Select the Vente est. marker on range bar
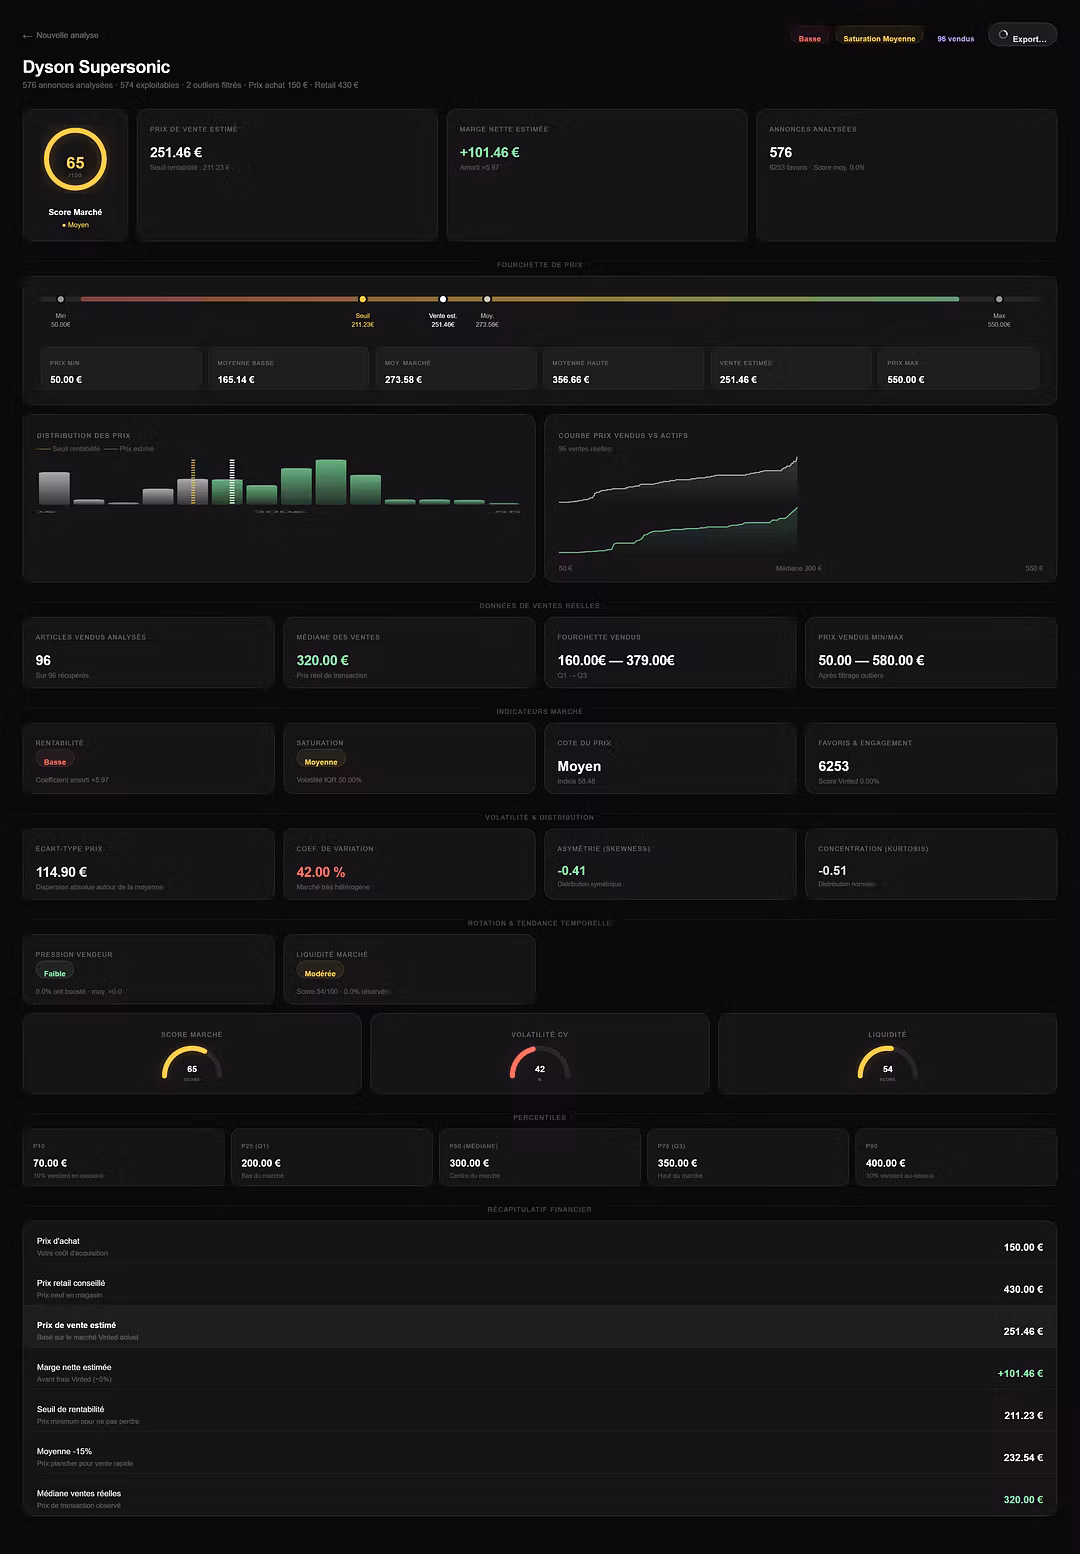1080x1554 pixels. [x=443, y=299]
